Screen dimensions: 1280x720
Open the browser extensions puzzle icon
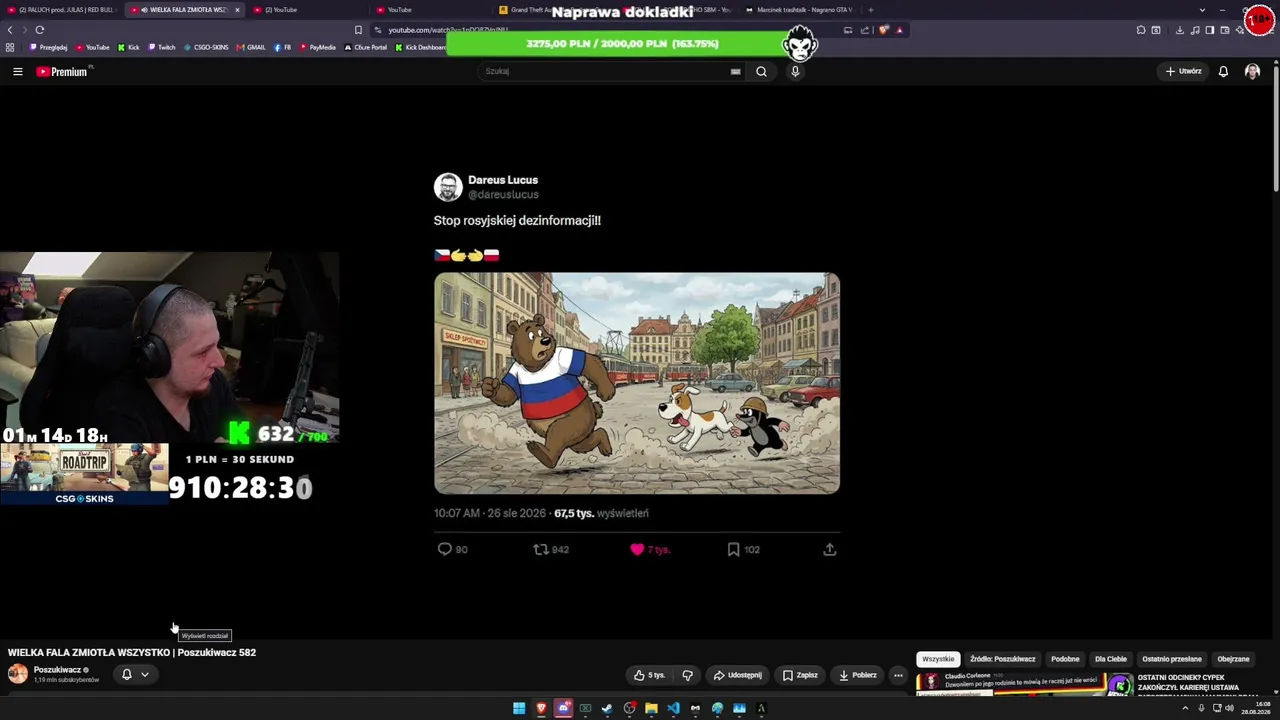(x=1141, y=30)
